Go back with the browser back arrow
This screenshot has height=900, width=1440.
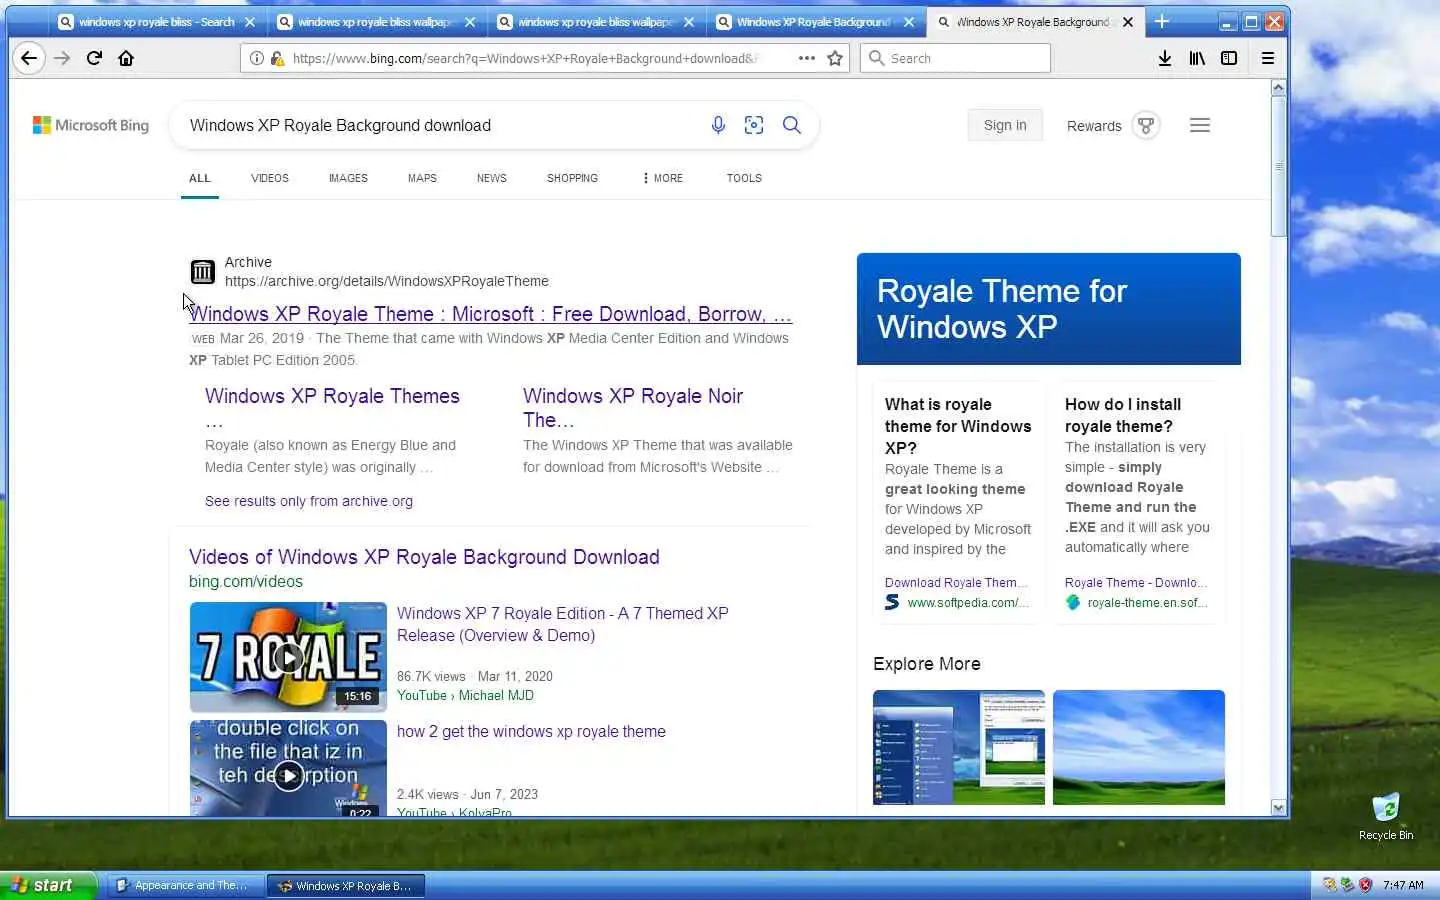click(x=29, y=58)
